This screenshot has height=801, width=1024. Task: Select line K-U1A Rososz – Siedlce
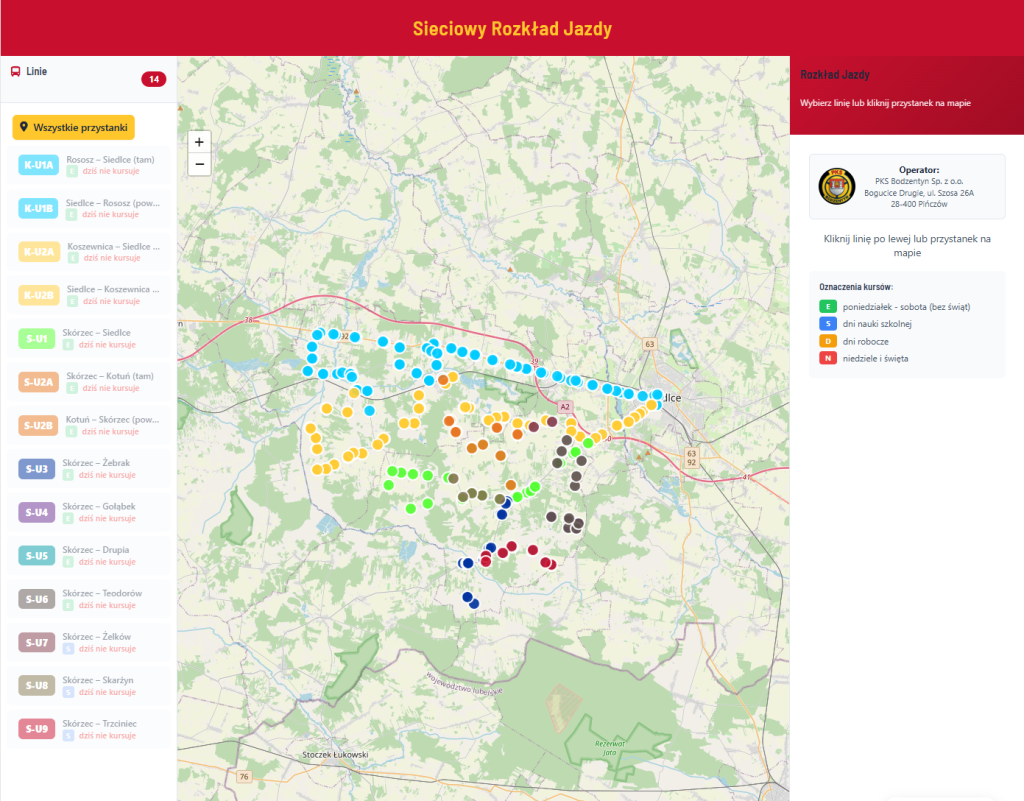point(88,165)
